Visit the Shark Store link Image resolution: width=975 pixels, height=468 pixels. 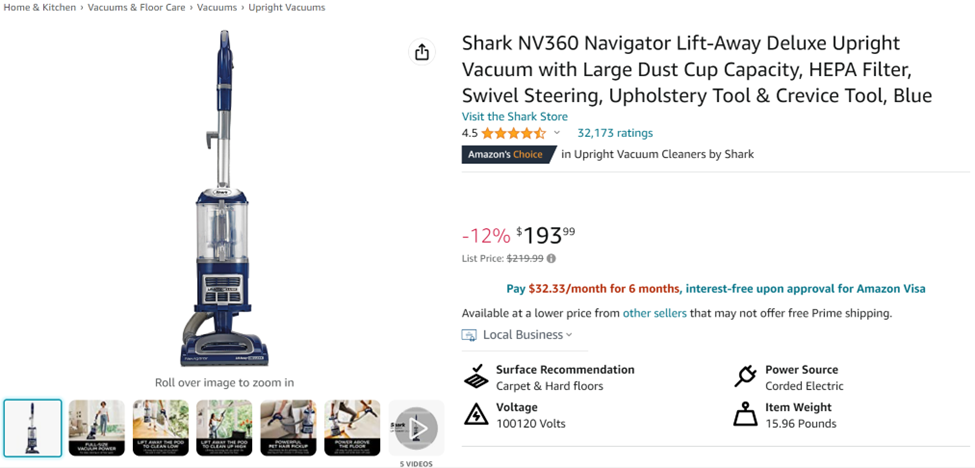[x=514, y=116]
